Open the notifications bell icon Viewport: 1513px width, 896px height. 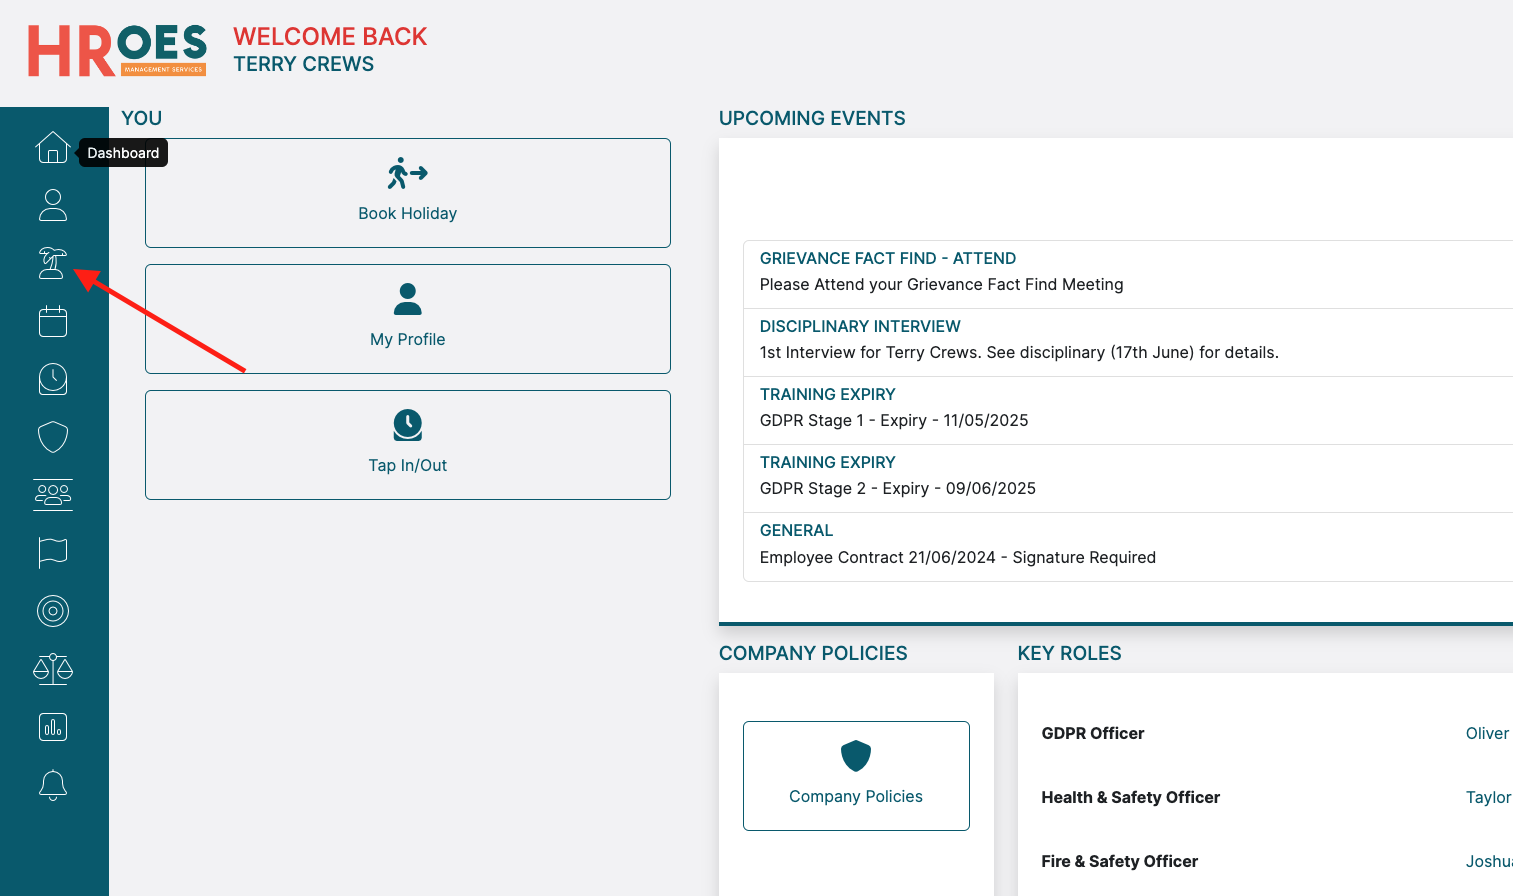[x=53, y=785]
